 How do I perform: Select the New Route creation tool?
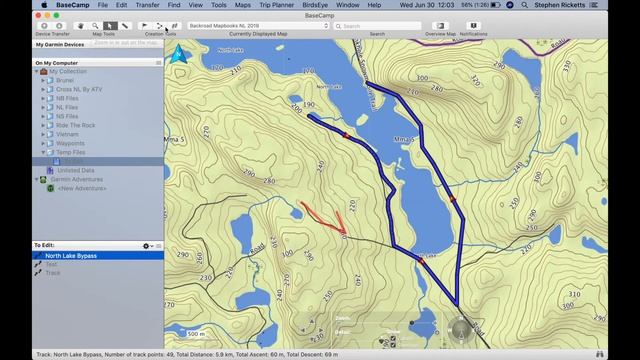point(160,26)
